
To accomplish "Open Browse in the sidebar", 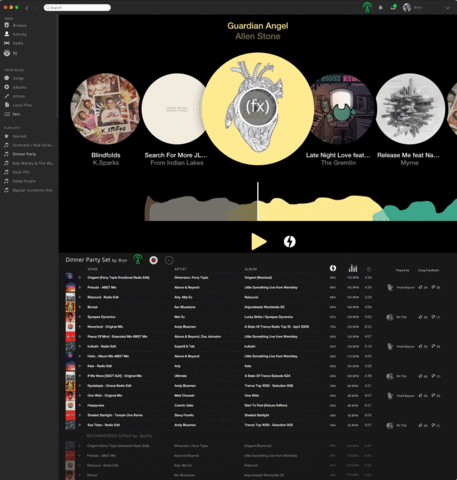I will click(x=19, y=25).
